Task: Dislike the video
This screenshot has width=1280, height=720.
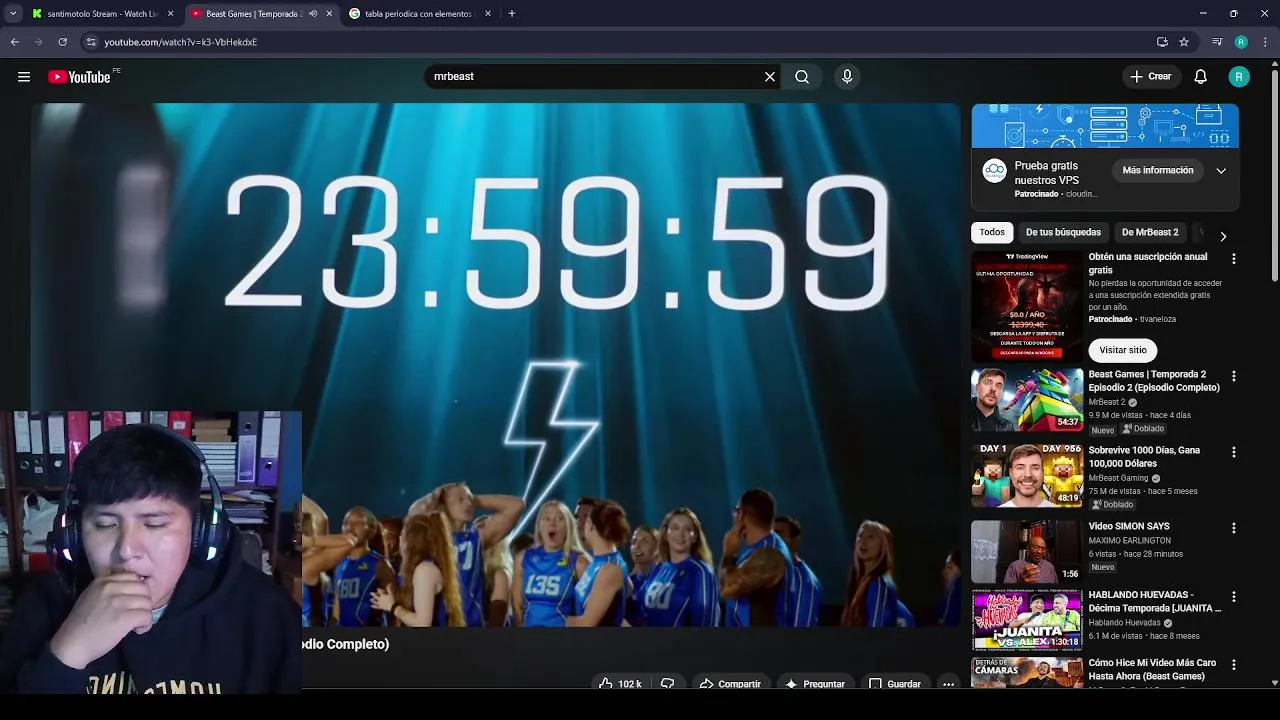Action: point(667,684)
